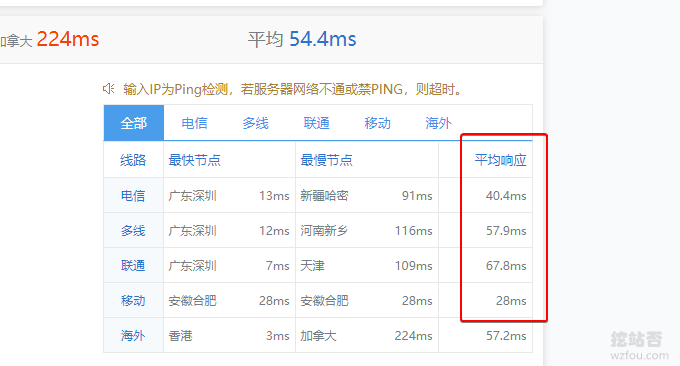Click the 7ms value
680x366 pixels.
click(x=278, y=265)
